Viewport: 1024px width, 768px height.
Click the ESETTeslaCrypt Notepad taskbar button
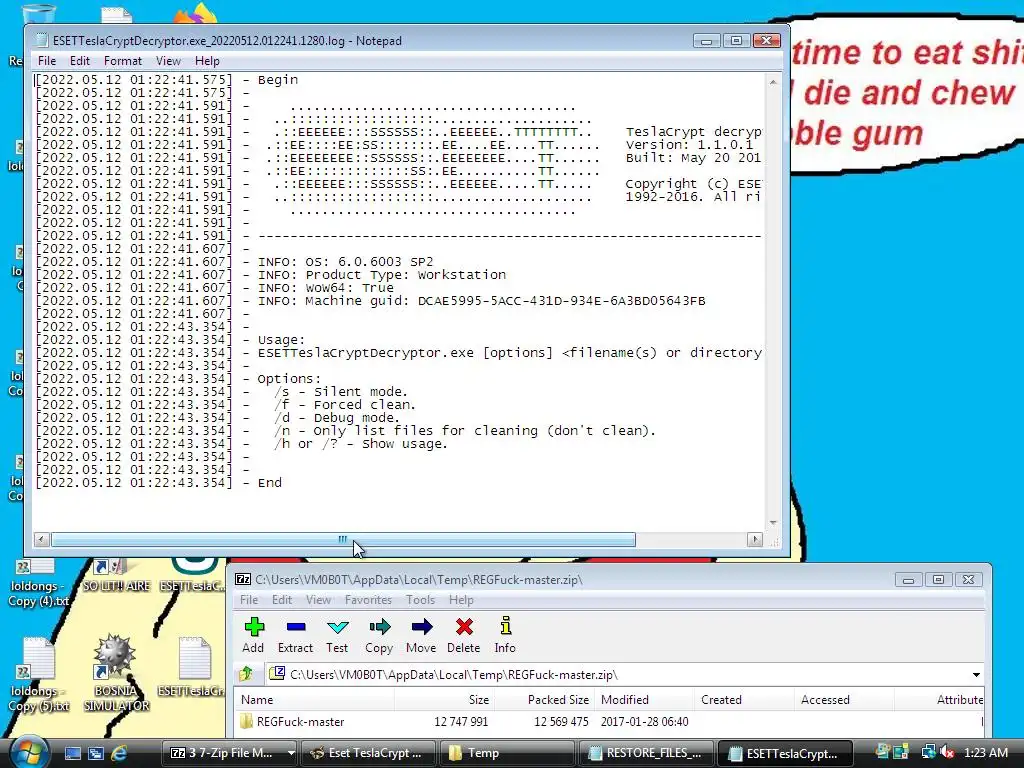[786, 753]
